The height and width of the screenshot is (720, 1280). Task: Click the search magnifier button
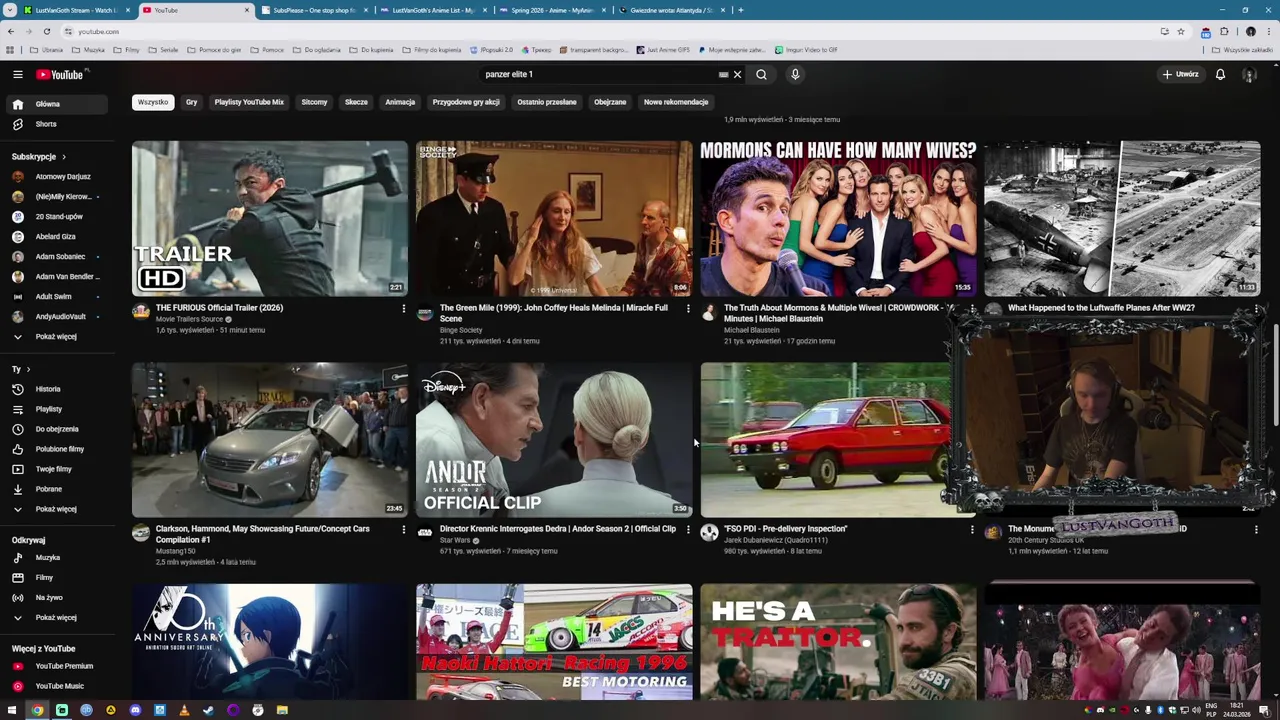tap(762, 74)
